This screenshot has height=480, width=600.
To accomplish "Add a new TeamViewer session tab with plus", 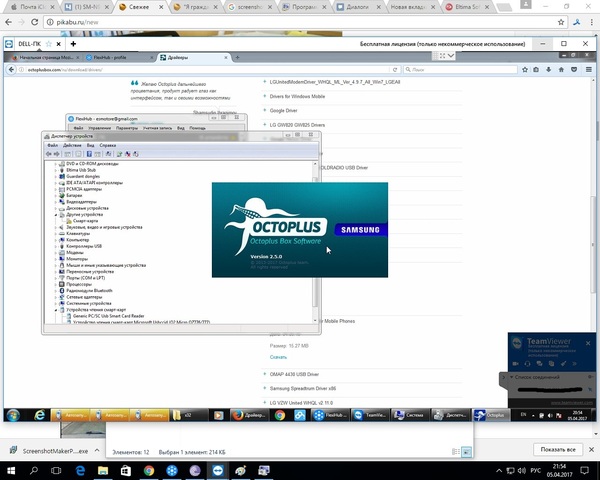I will pyautogui.click(x=73, y=44).
